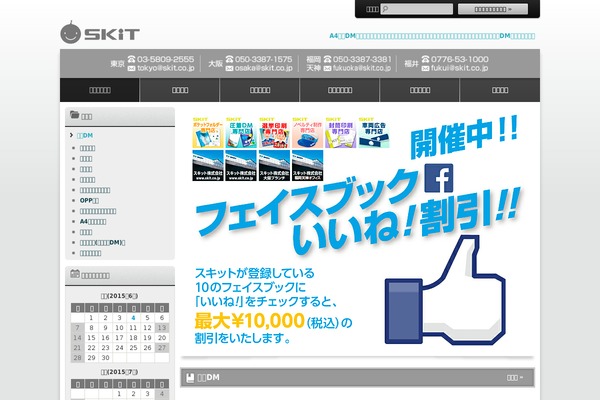Image resolution: width=600 pixels, height=400 pixels.
Task: Click the ¥10,000 discount text in banner
Action: coord(249,321)
